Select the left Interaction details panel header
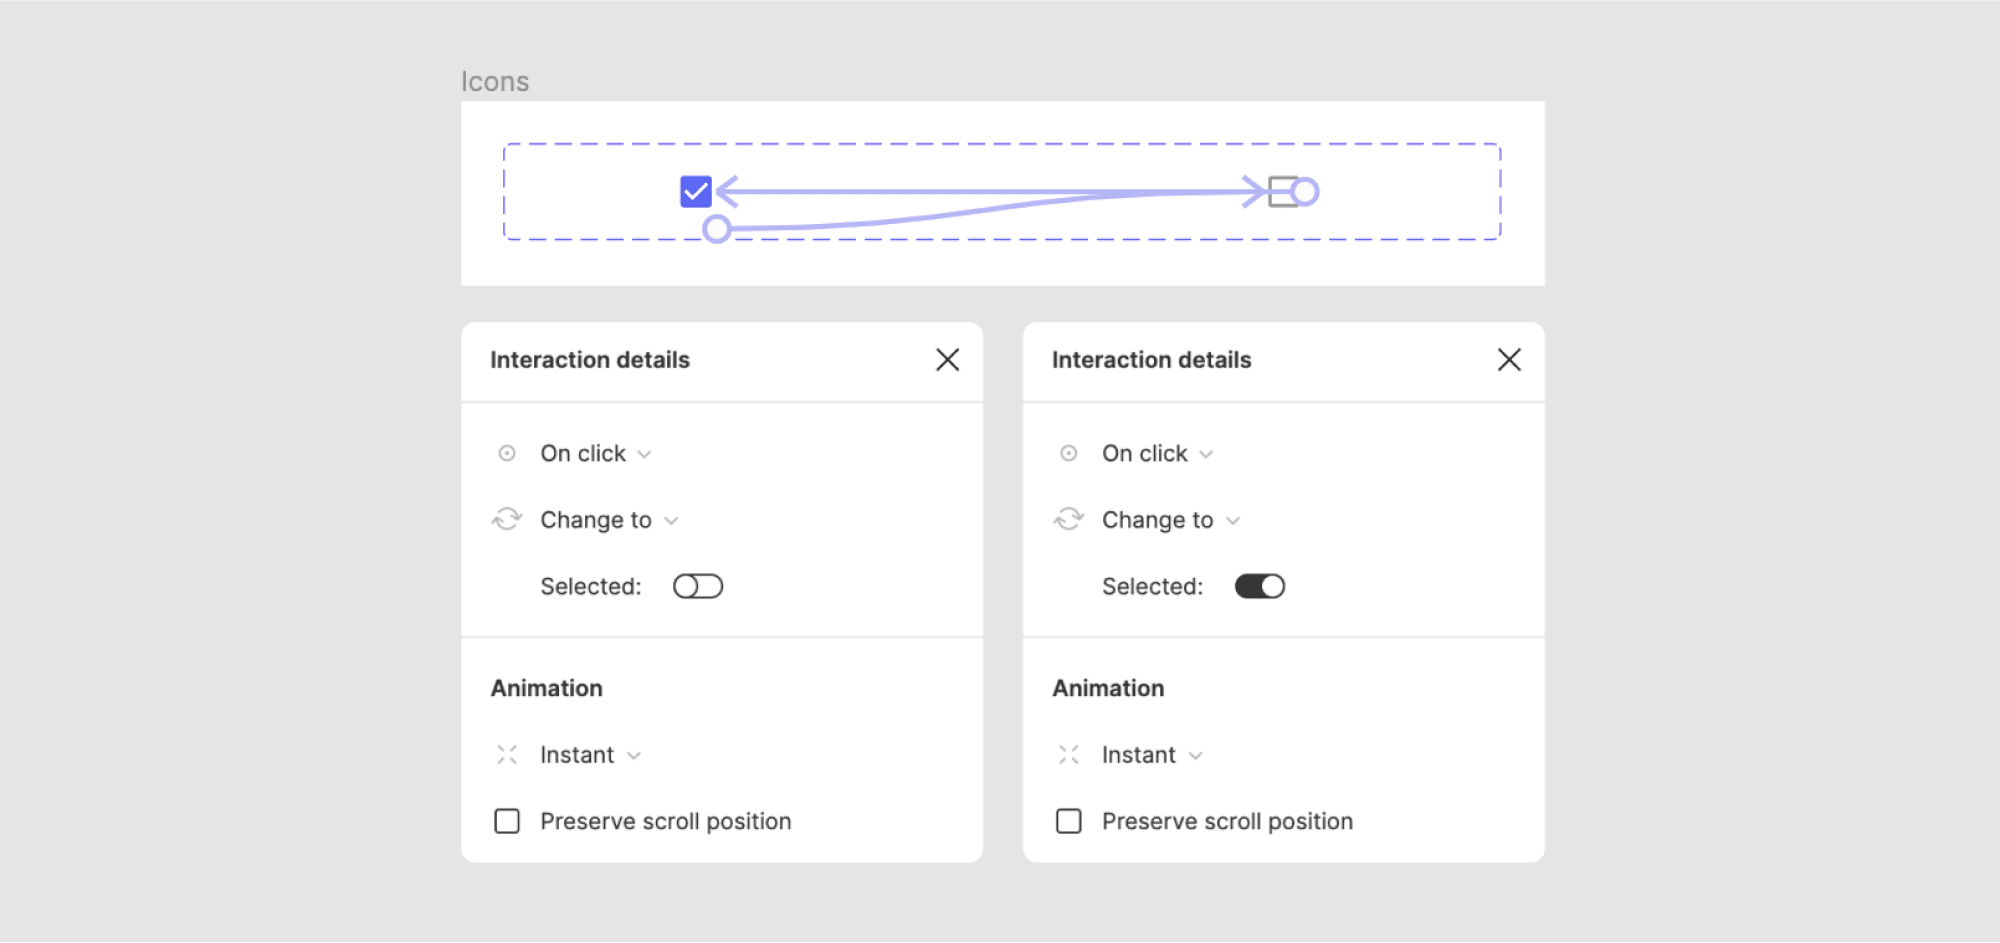Screen dimensions: 2000x943 590,360
